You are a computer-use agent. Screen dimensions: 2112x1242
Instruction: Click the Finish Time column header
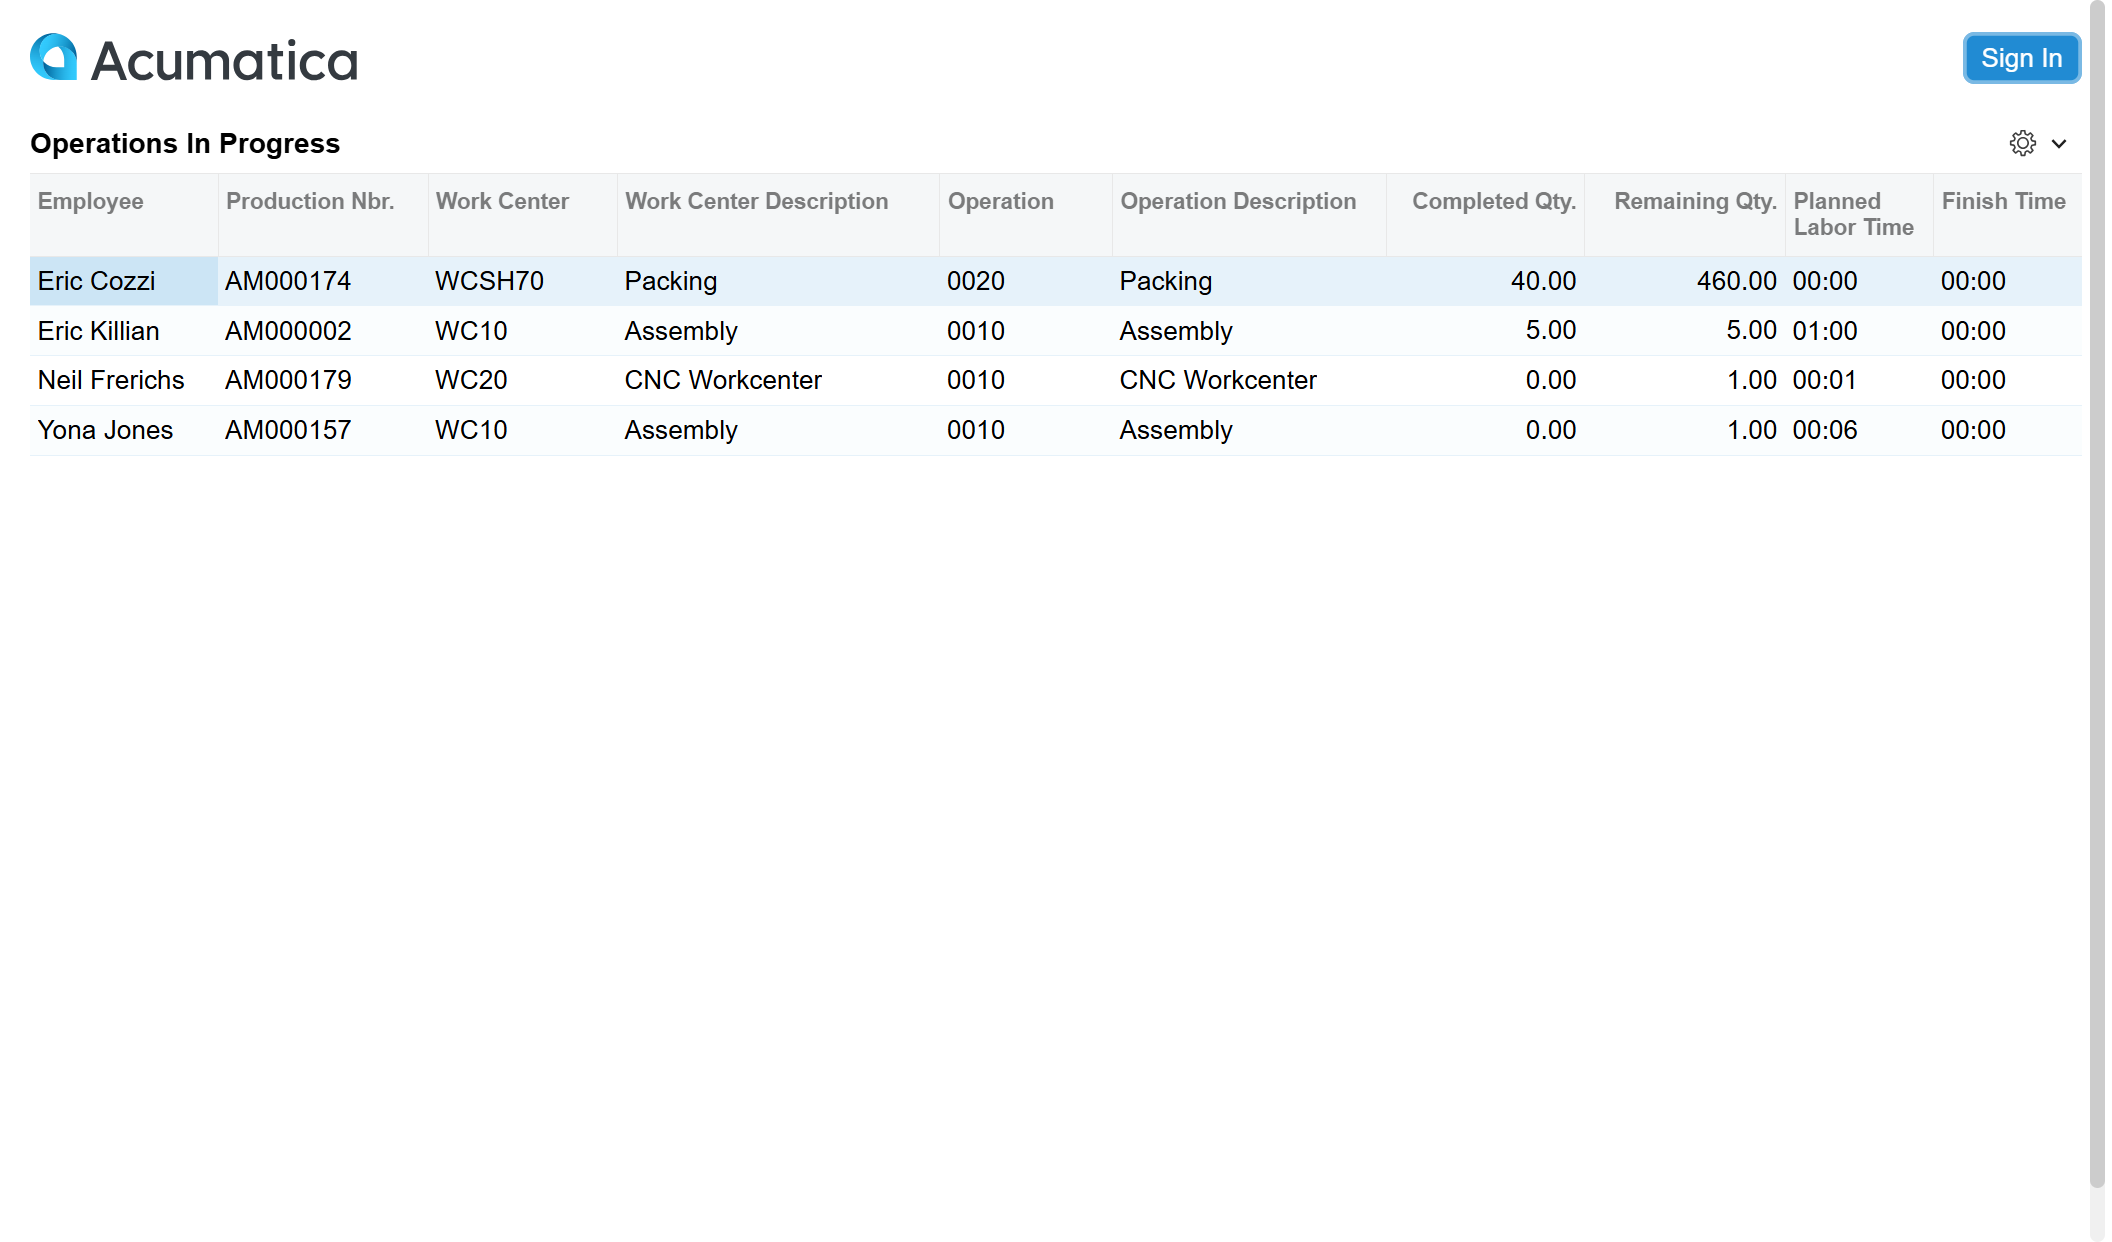(x=2003, y=201)
